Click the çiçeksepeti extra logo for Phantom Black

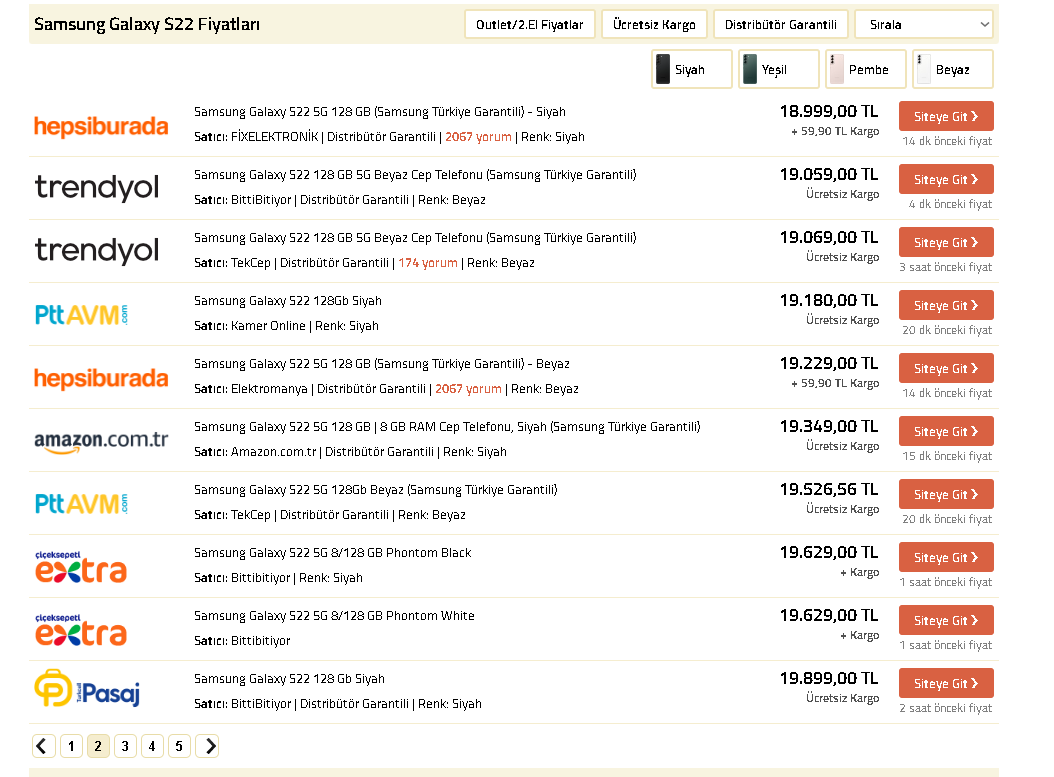click(81, 567)
